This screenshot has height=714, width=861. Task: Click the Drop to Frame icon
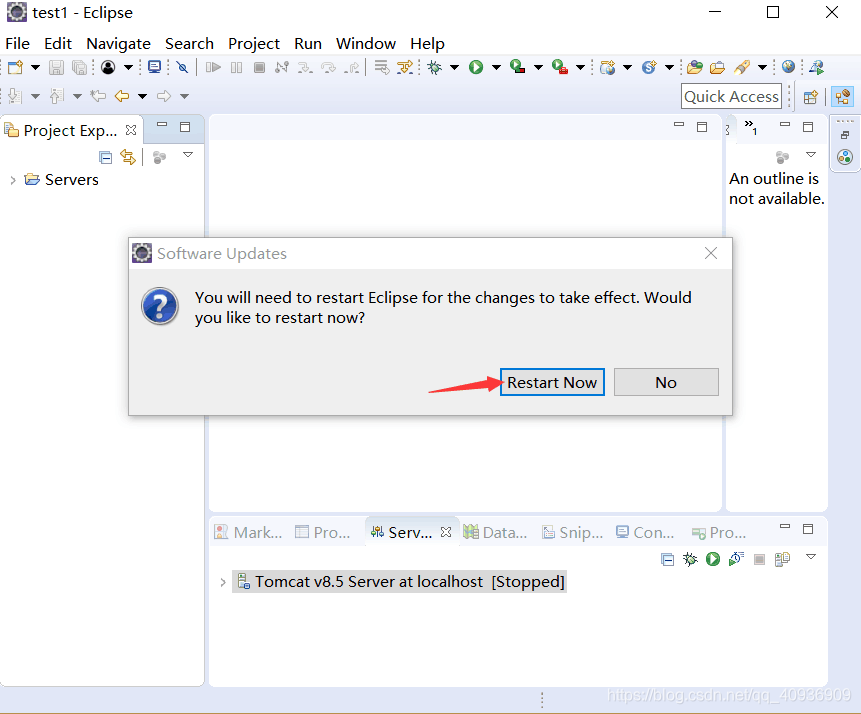point(382,68)
